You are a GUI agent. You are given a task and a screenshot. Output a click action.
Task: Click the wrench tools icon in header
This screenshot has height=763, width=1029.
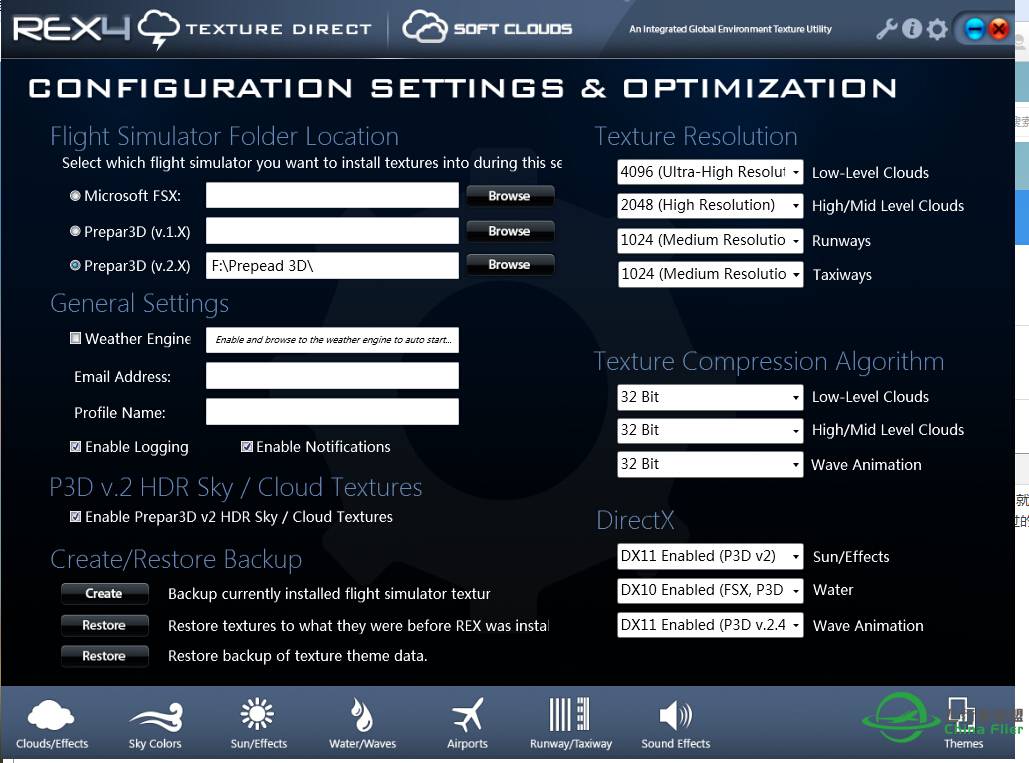pyautogui.click(x=886, y=29)
